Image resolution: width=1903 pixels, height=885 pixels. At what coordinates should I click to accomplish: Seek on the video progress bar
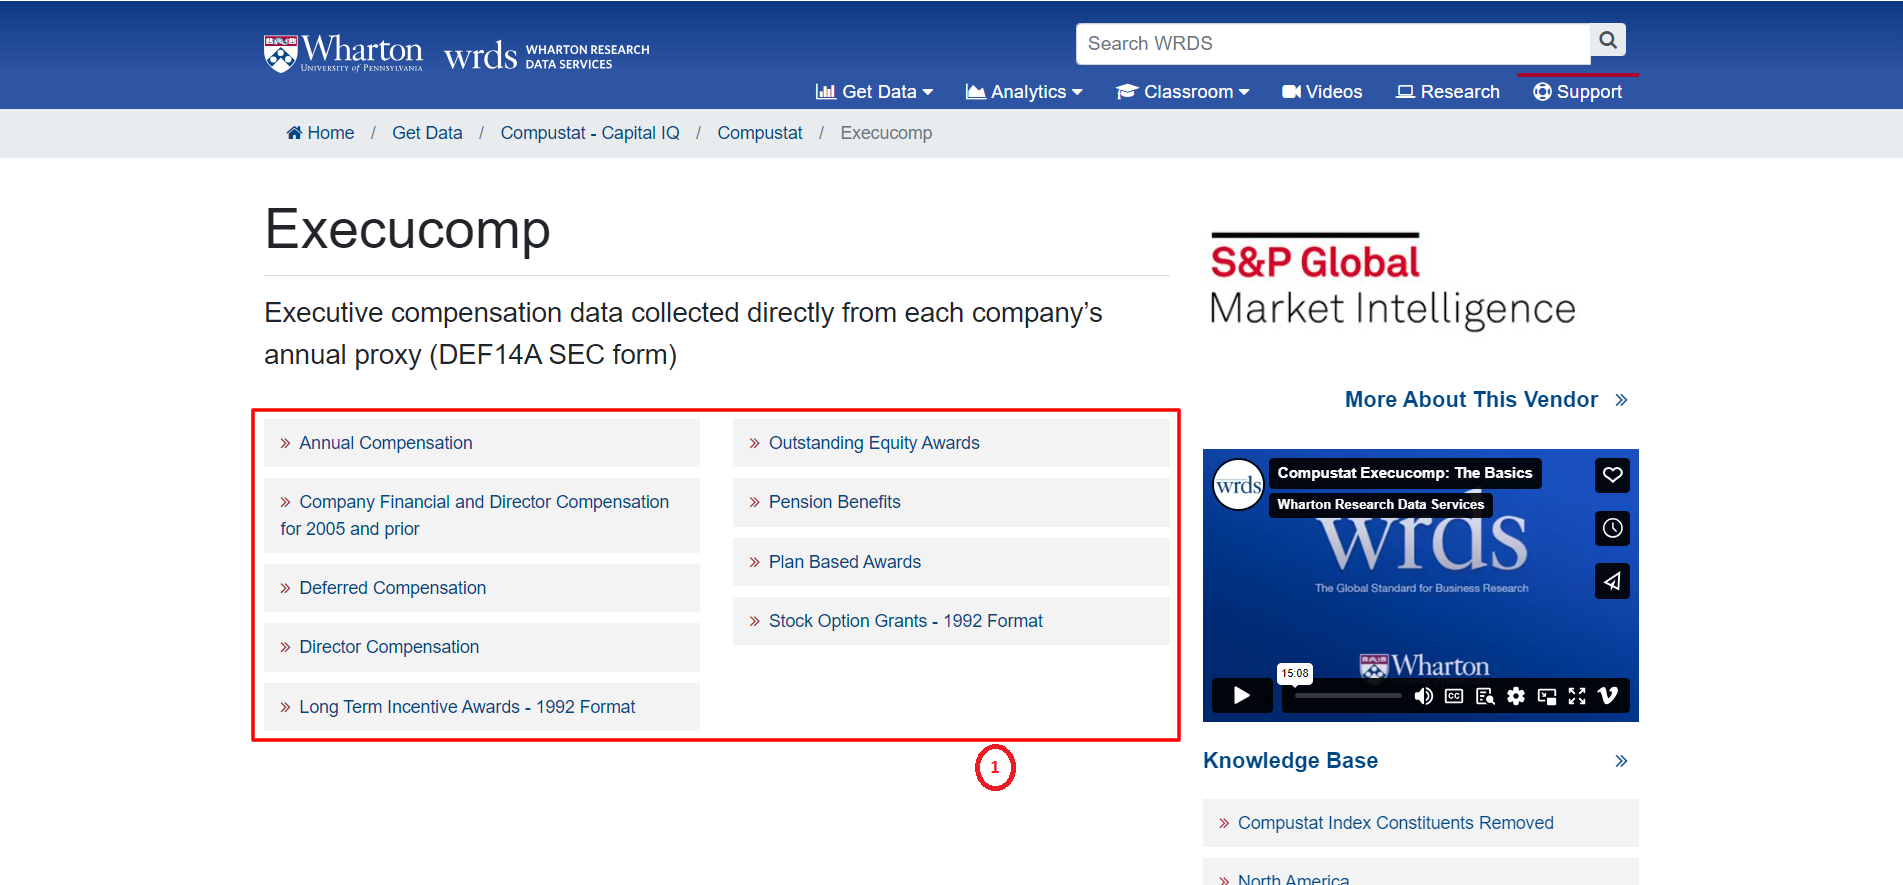[x=1349, y=696]
